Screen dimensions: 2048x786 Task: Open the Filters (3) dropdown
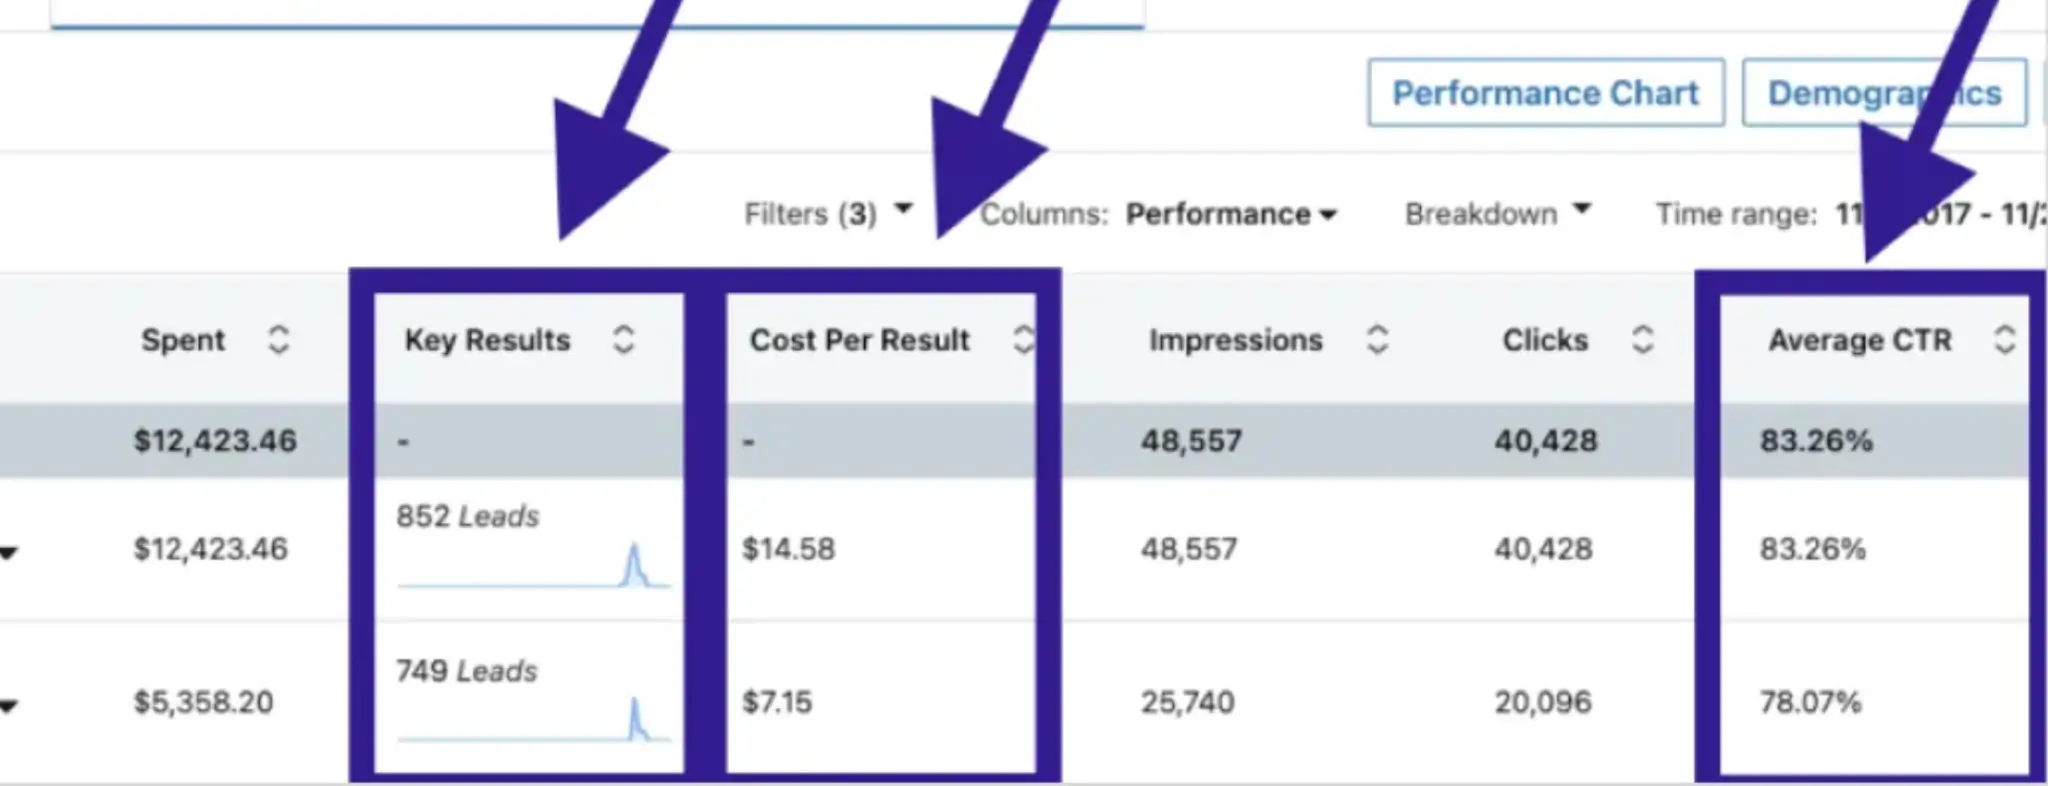(x=828, y=213)
